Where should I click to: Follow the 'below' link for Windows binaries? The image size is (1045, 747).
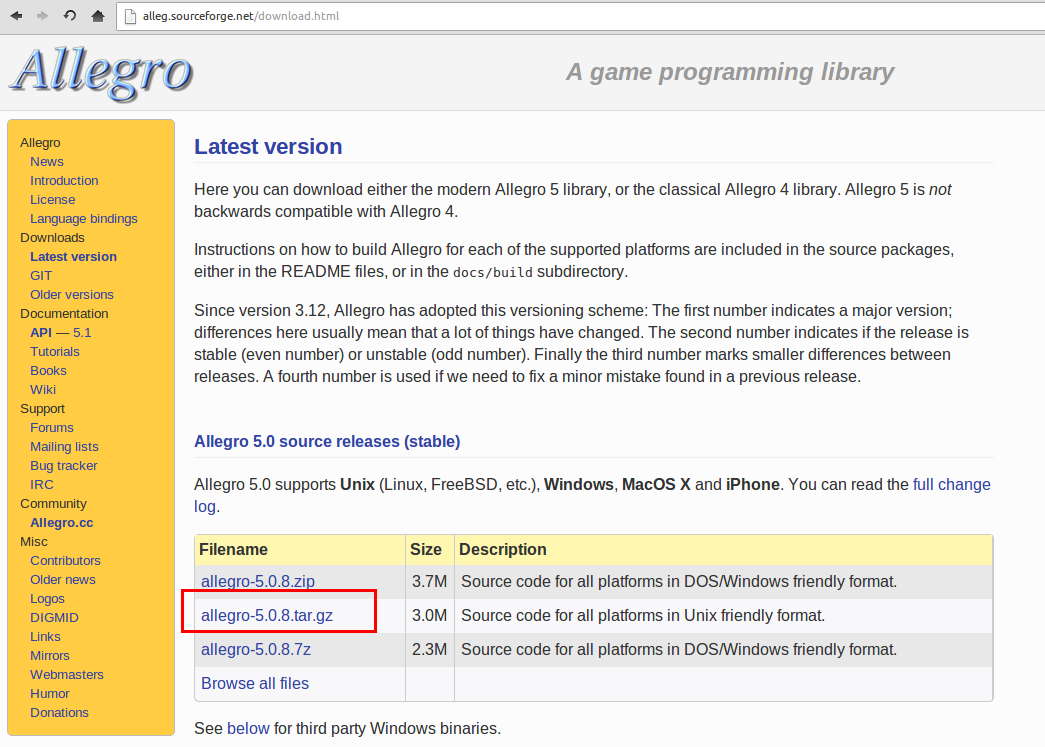point(248,728)
